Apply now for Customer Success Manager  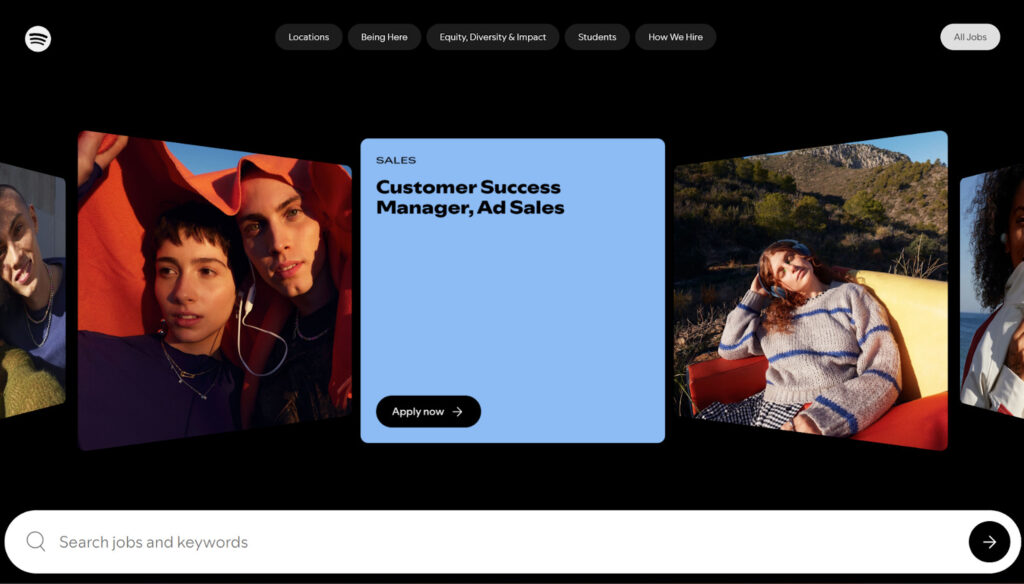click(x=428, y=412)
